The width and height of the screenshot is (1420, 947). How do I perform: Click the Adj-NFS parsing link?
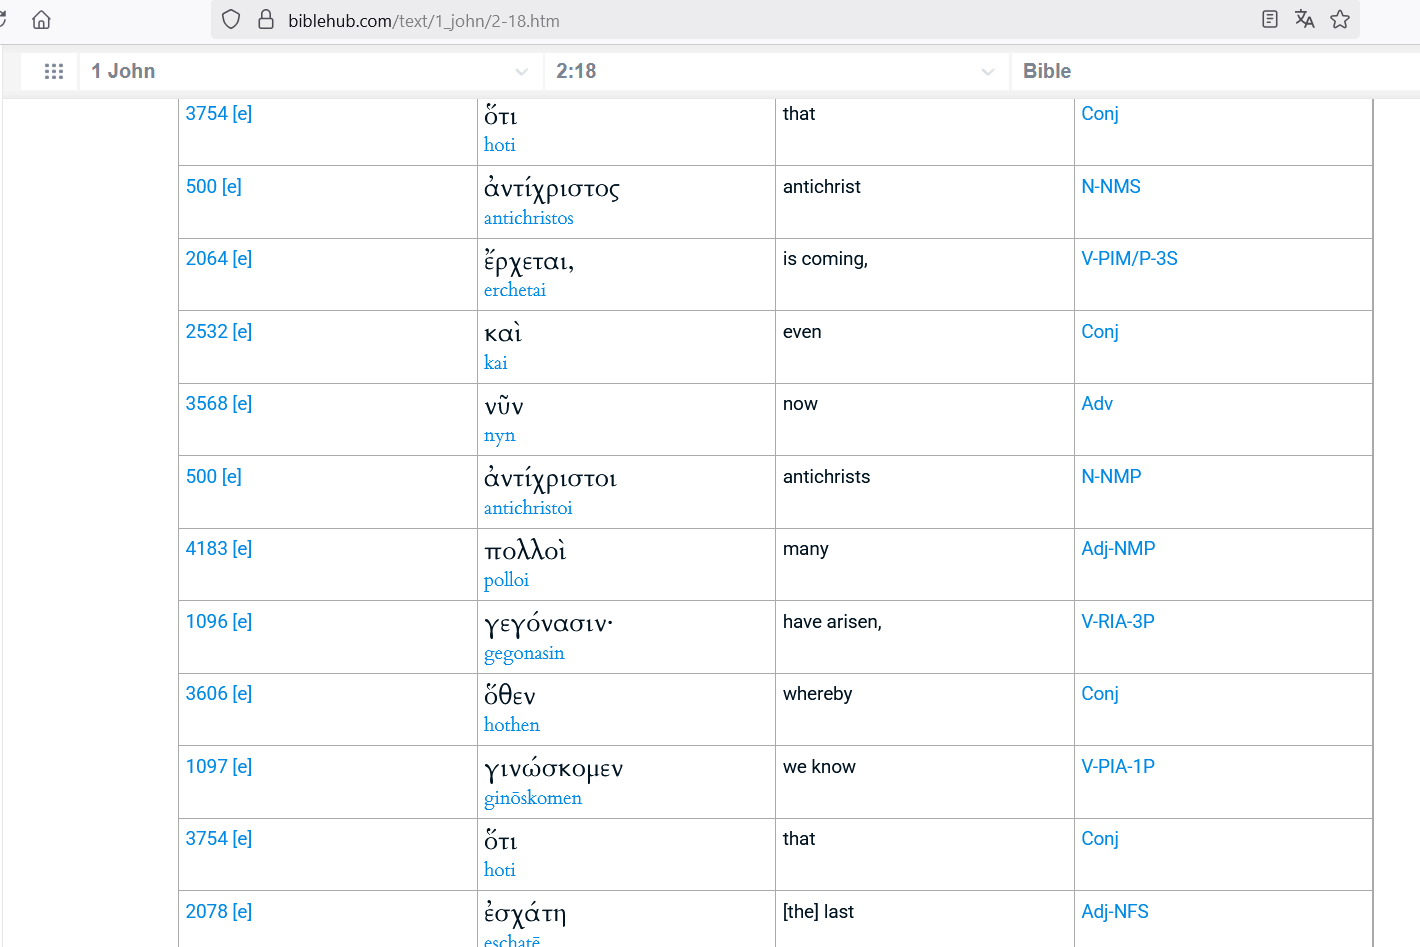(1115, 912)
